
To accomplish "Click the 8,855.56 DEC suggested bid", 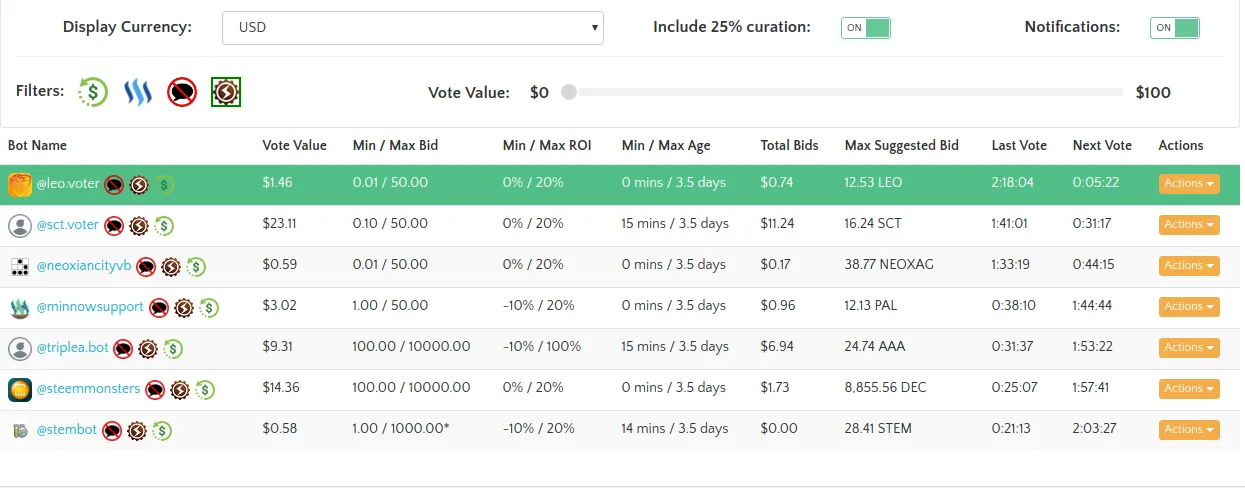I will [886, 388].
